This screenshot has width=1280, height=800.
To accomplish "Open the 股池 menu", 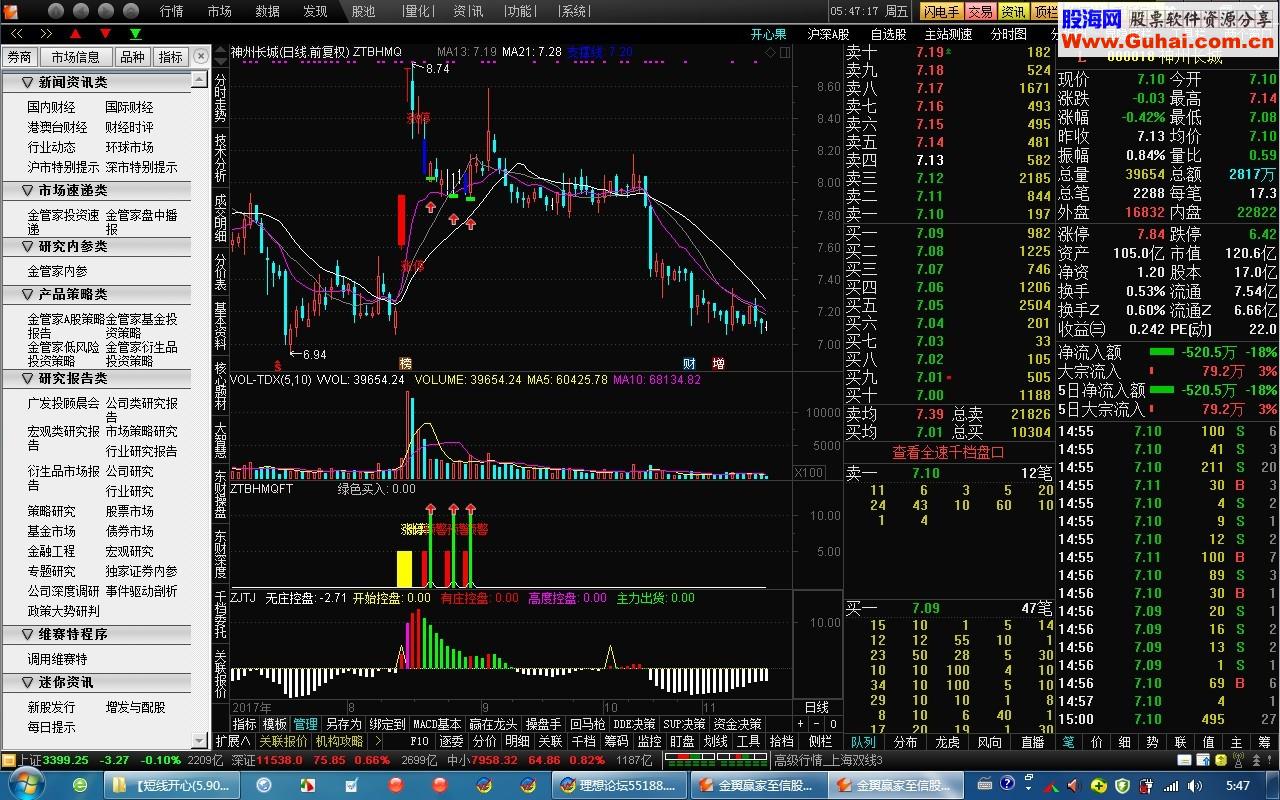I will (x=364, y=11).
